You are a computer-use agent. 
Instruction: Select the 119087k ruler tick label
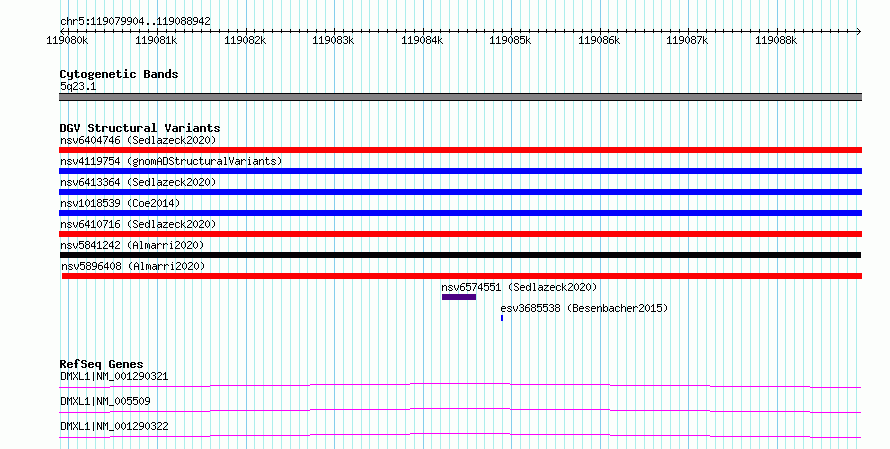tap(687, 40)
